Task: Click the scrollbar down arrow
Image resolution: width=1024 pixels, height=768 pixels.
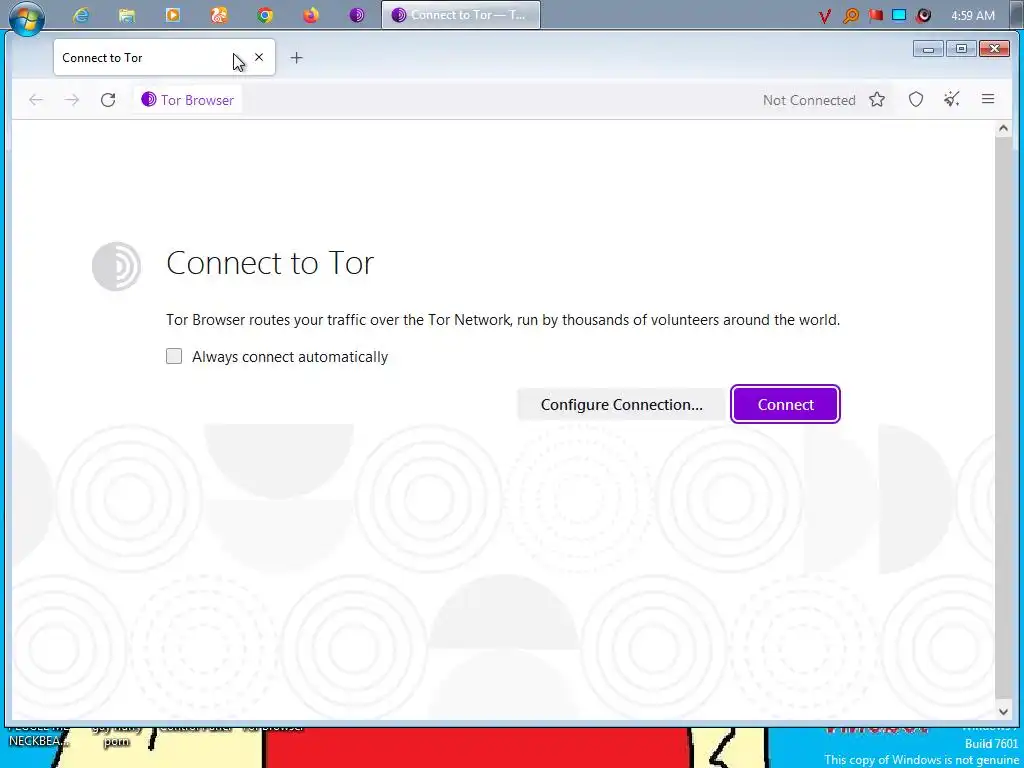Action: tap(1002, 712)
